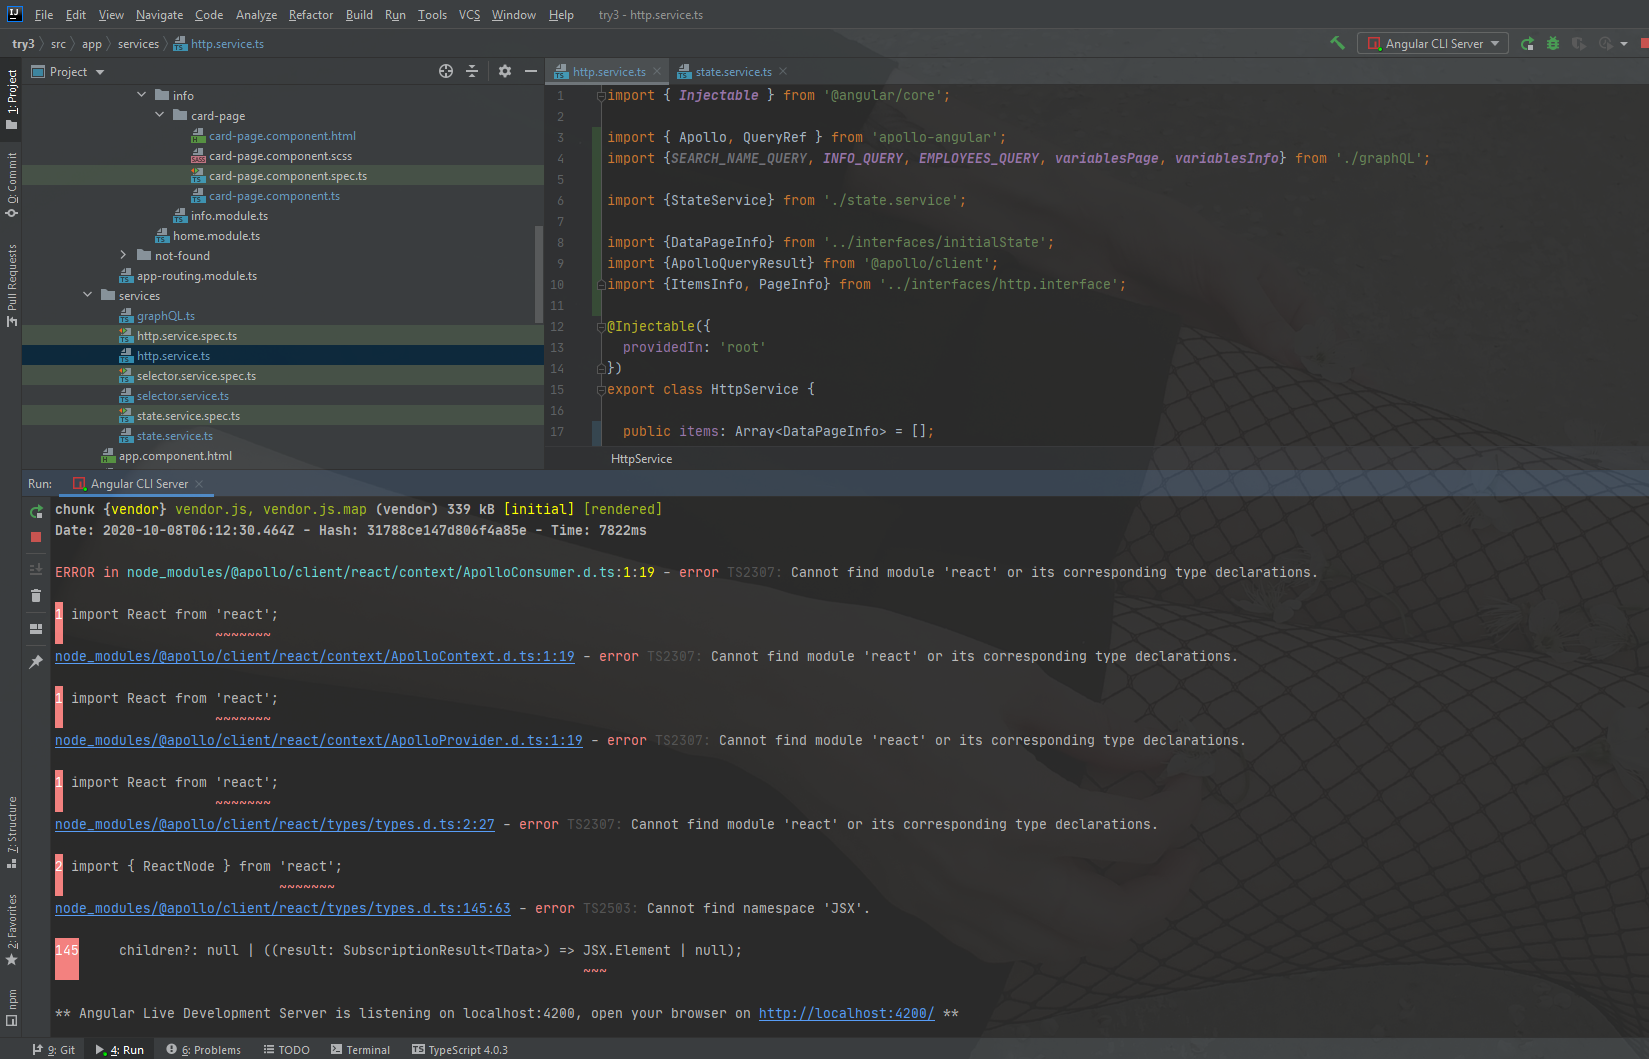Open the Favorites sidebar tool window

(x=11, y=930)
